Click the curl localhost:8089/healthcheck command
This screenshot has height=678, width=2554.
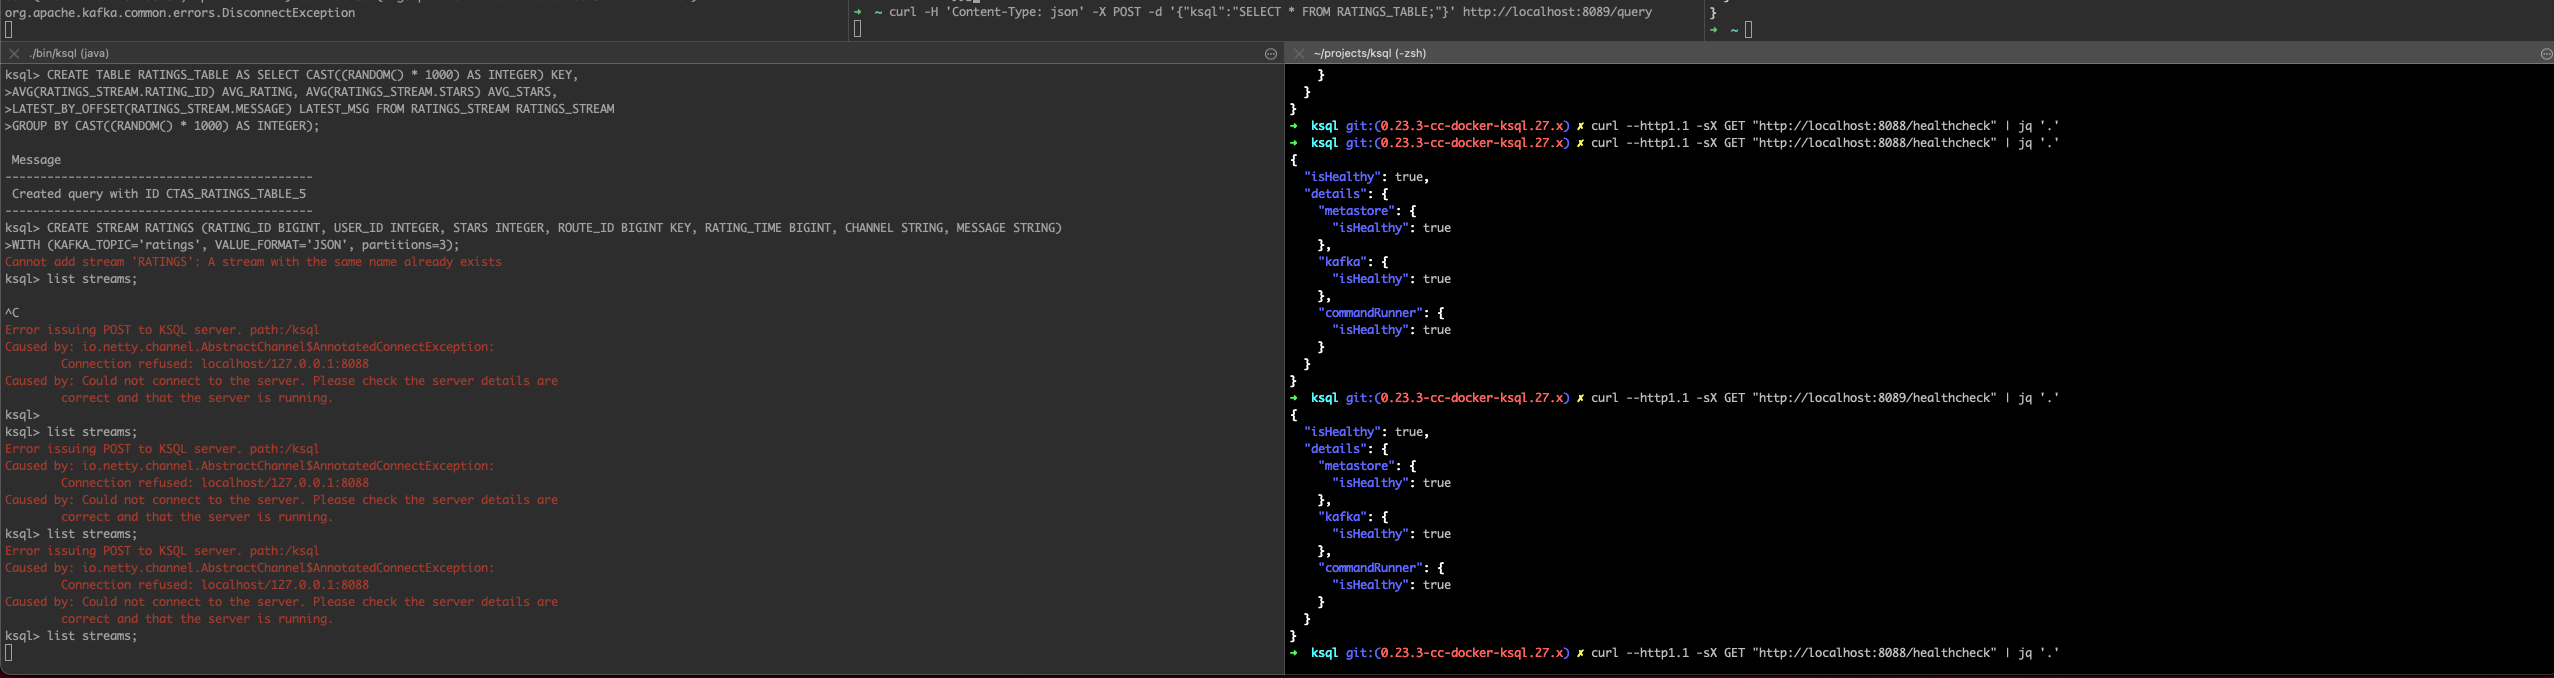coord(1825,398)
